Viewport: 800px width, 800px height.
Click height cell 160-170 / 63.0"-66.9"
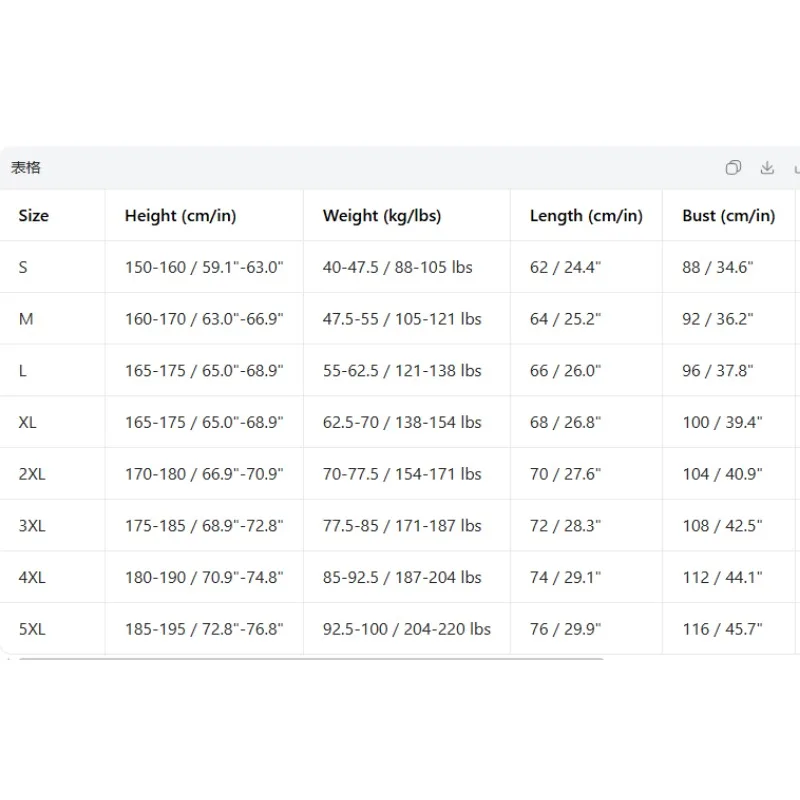[204, 319]
